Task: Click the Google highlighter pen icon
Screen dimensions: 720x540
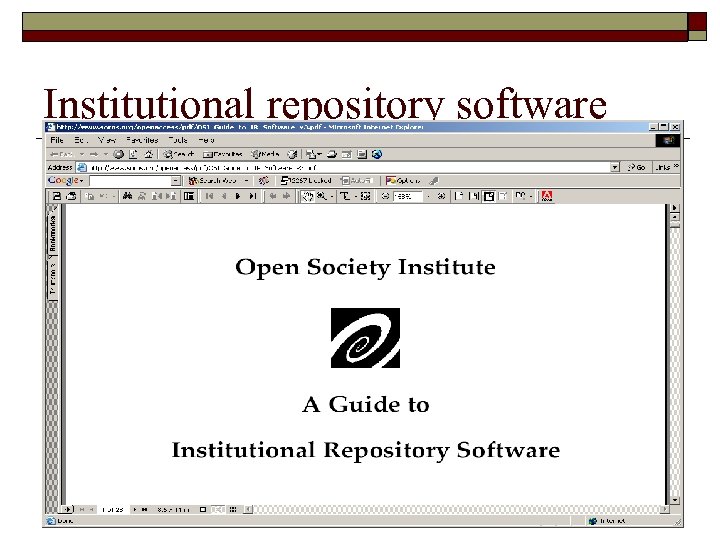Action: pos(433,181)
